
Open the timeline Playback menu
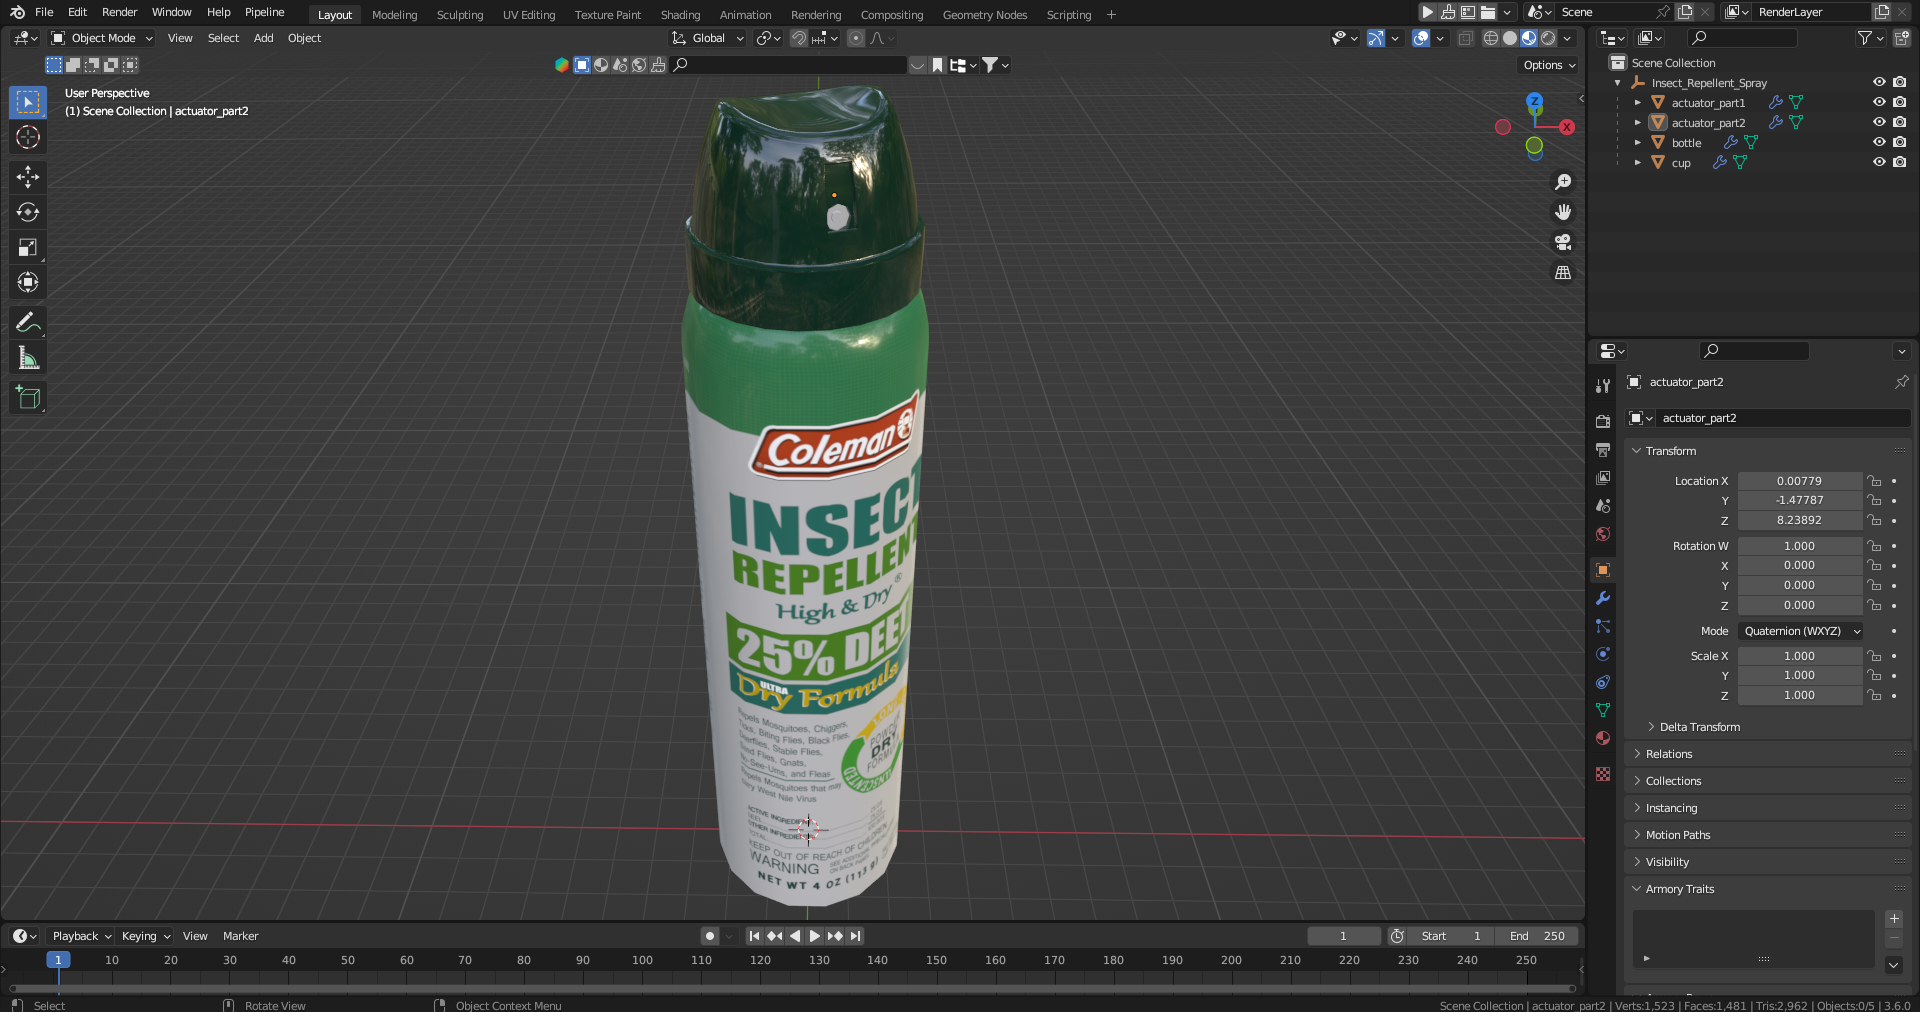81,936
